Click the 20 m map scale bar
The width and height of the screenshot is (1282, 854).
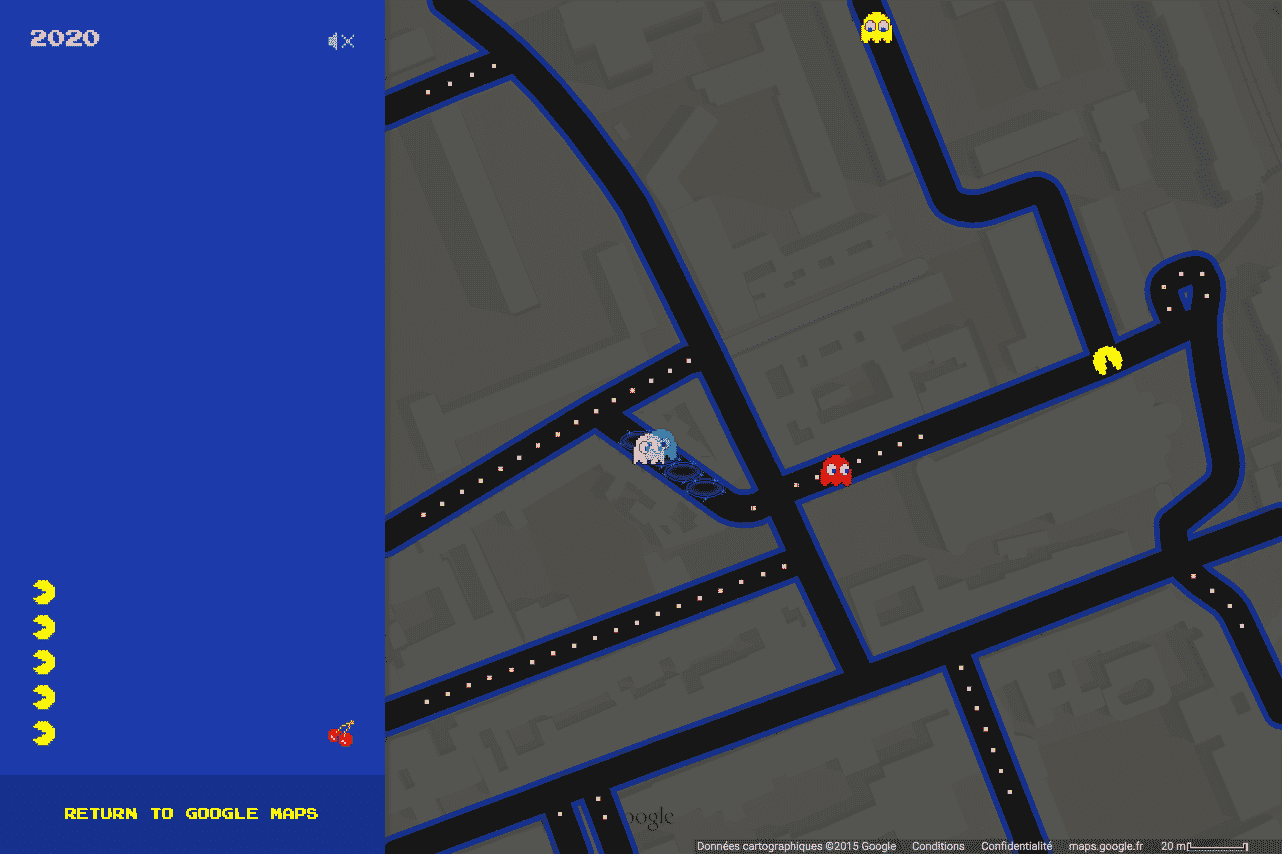point(1204,846)
